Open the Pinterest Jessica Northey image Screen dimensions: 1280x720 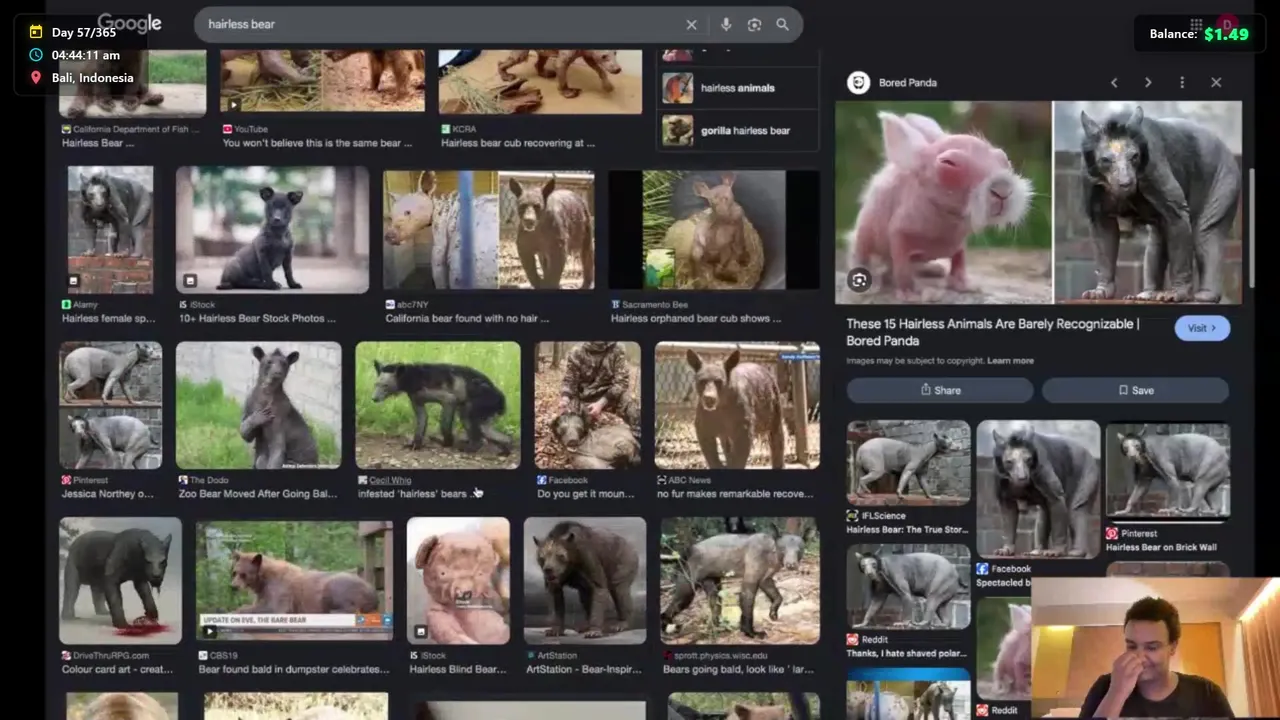click(x=110, y=405)
